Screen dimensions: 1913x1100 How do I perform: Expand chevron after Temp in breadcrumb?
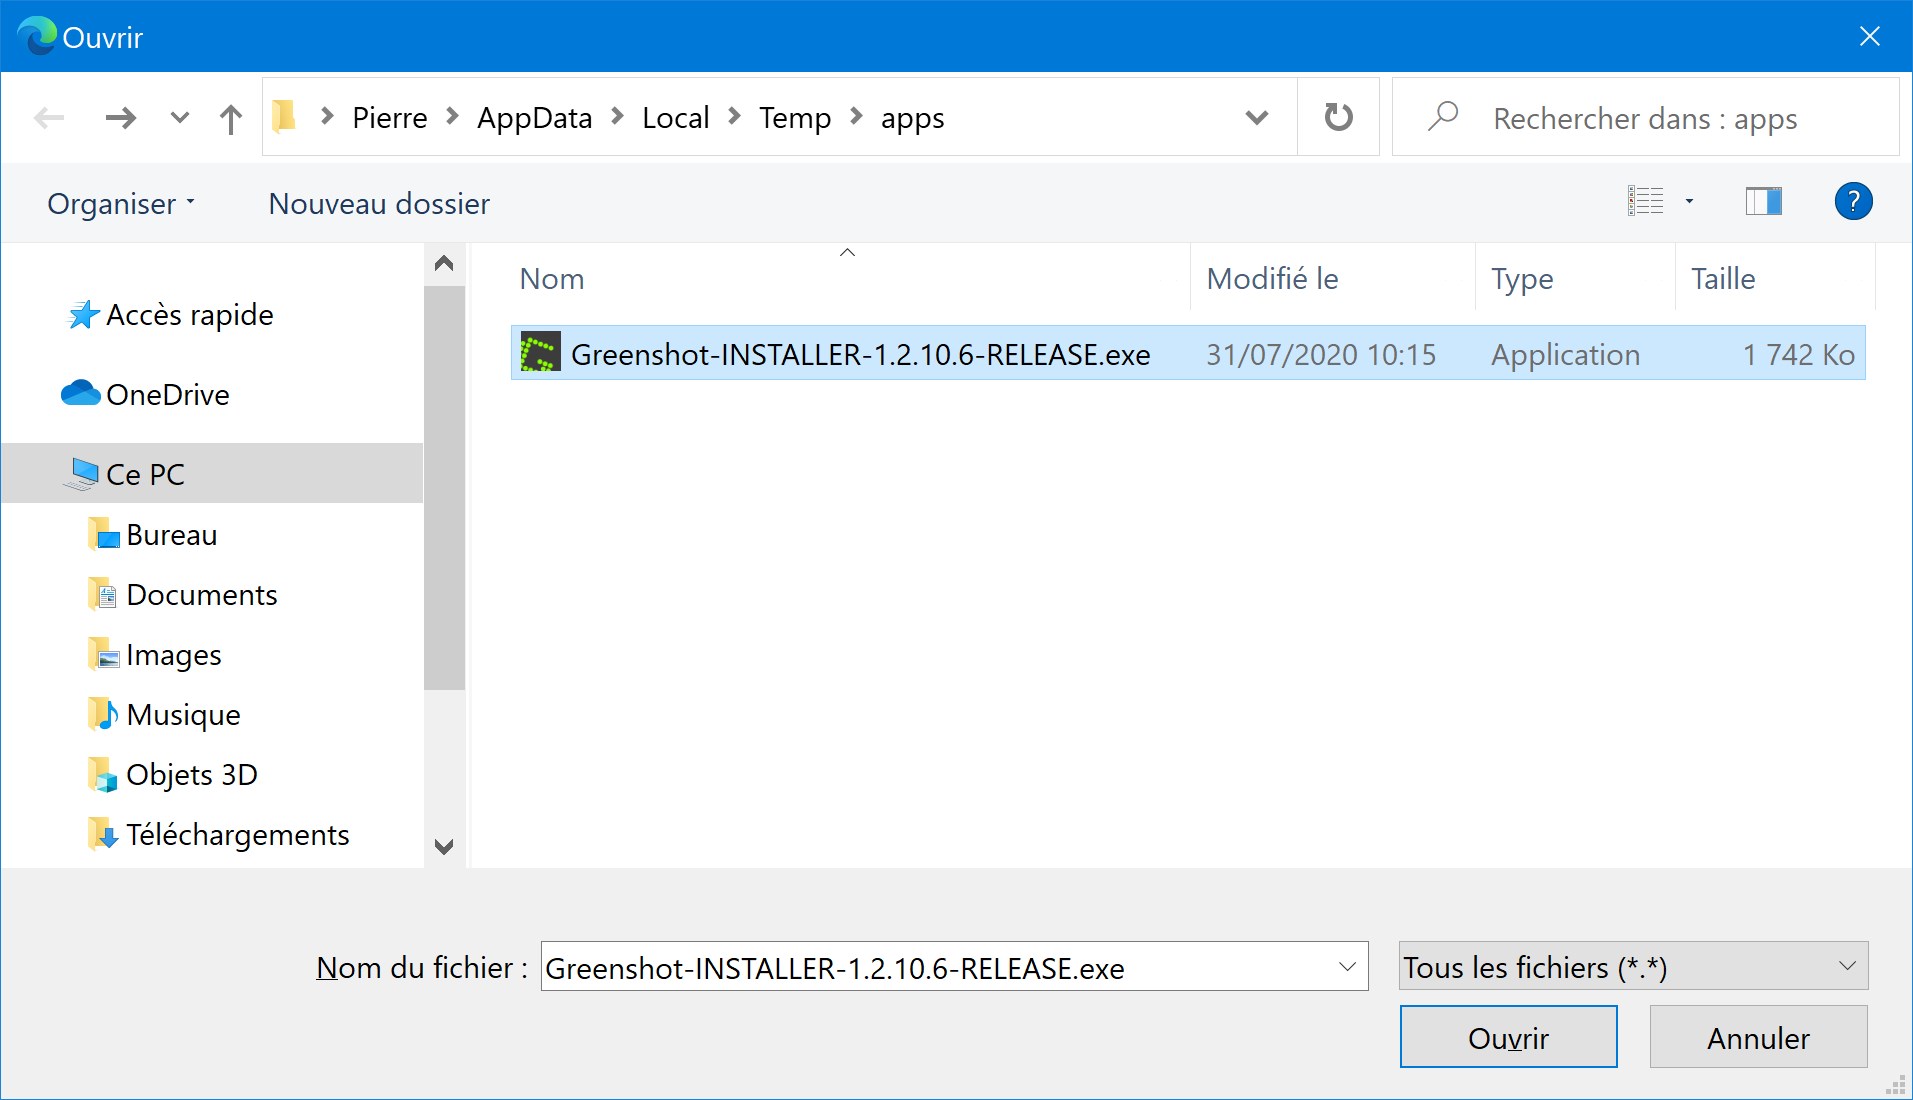(856, 117)
